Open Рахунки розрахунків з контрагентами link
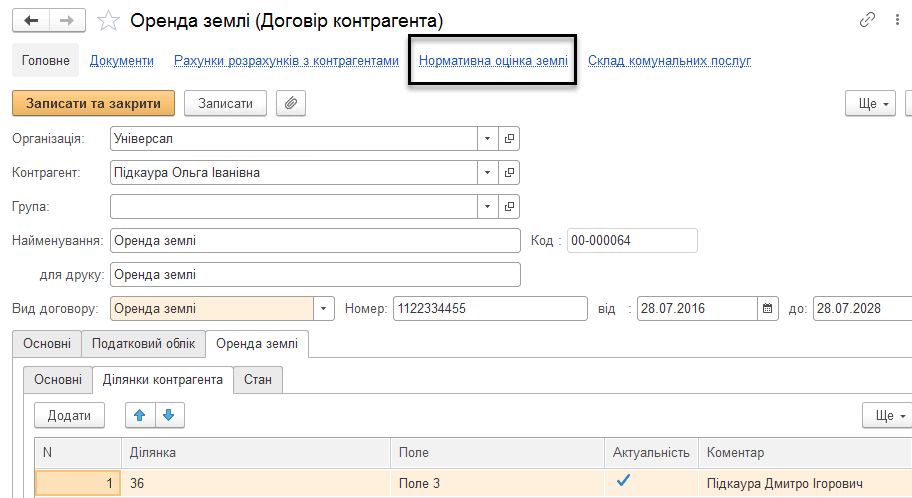 286,61
